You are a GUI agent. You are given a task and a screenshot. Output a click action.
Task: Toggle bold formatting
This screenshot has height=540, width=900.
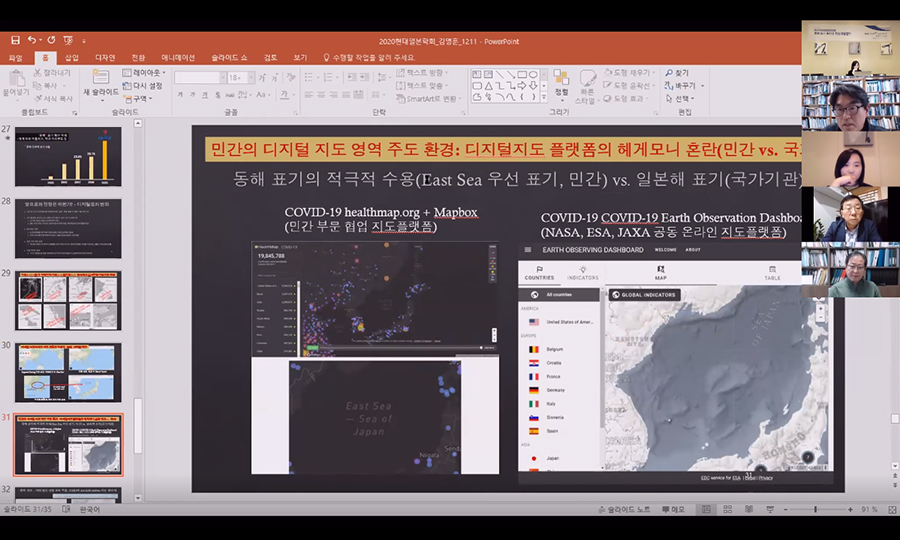click(180, 95)
